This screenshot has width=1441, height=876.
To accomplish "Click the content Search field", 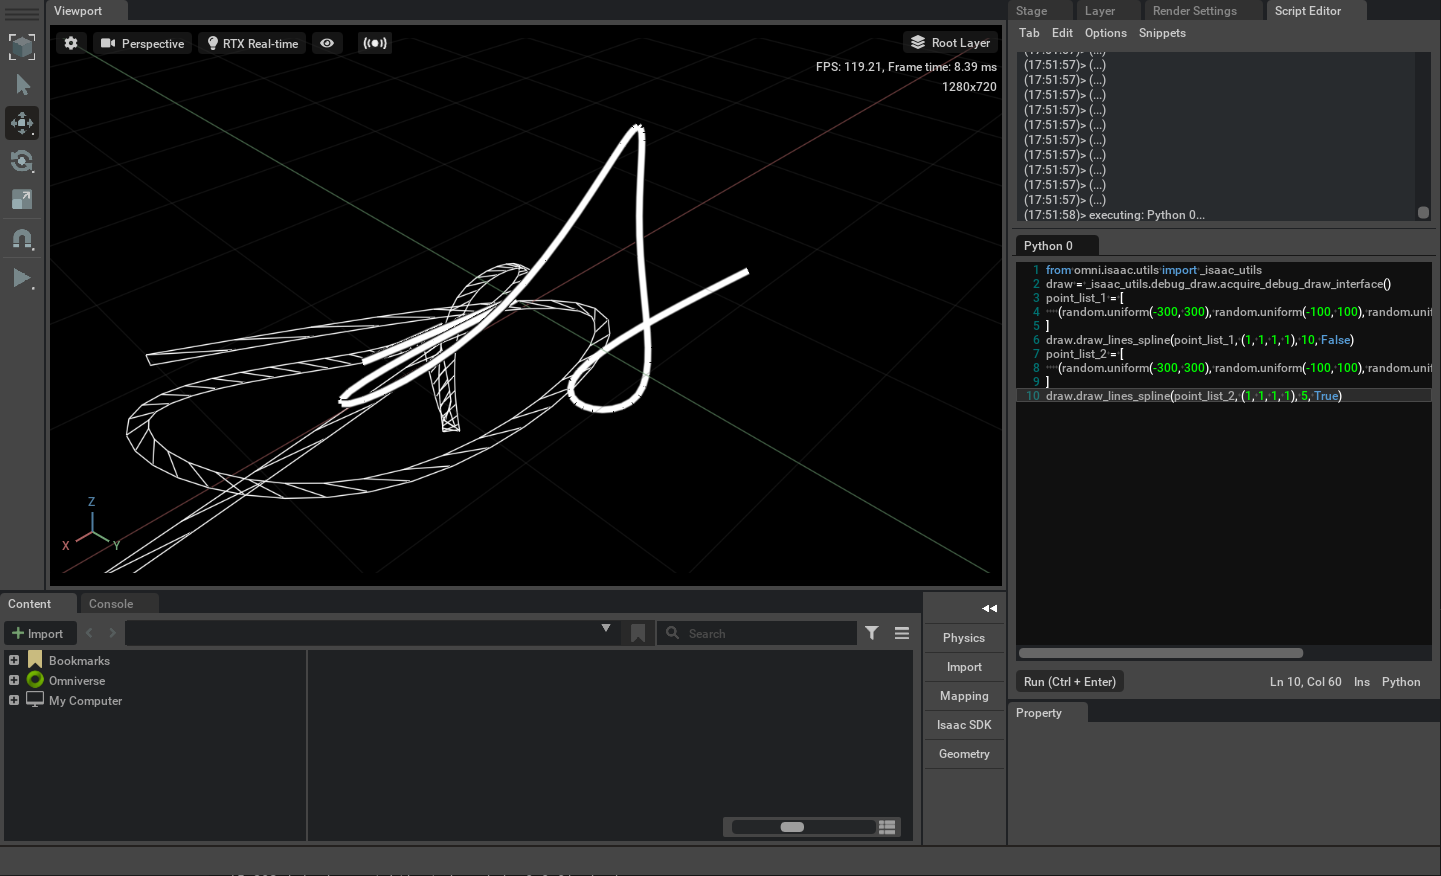I will click(757, 634).
